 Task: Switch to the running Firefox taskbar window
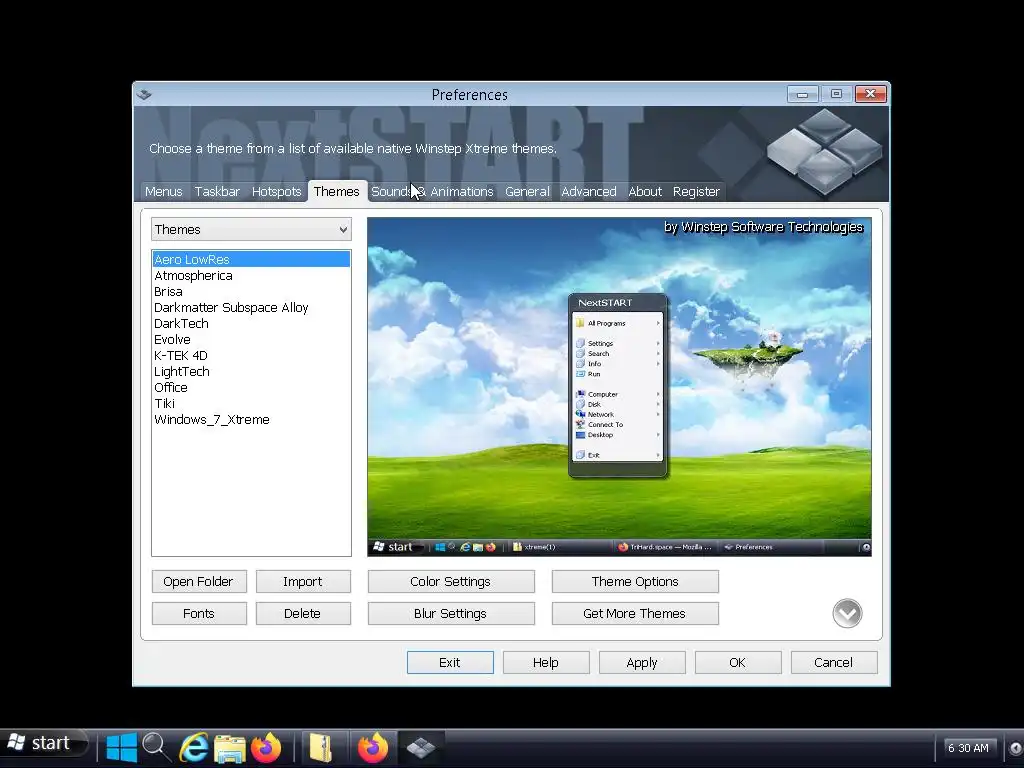pyautogui.click(x=372, y=747)
